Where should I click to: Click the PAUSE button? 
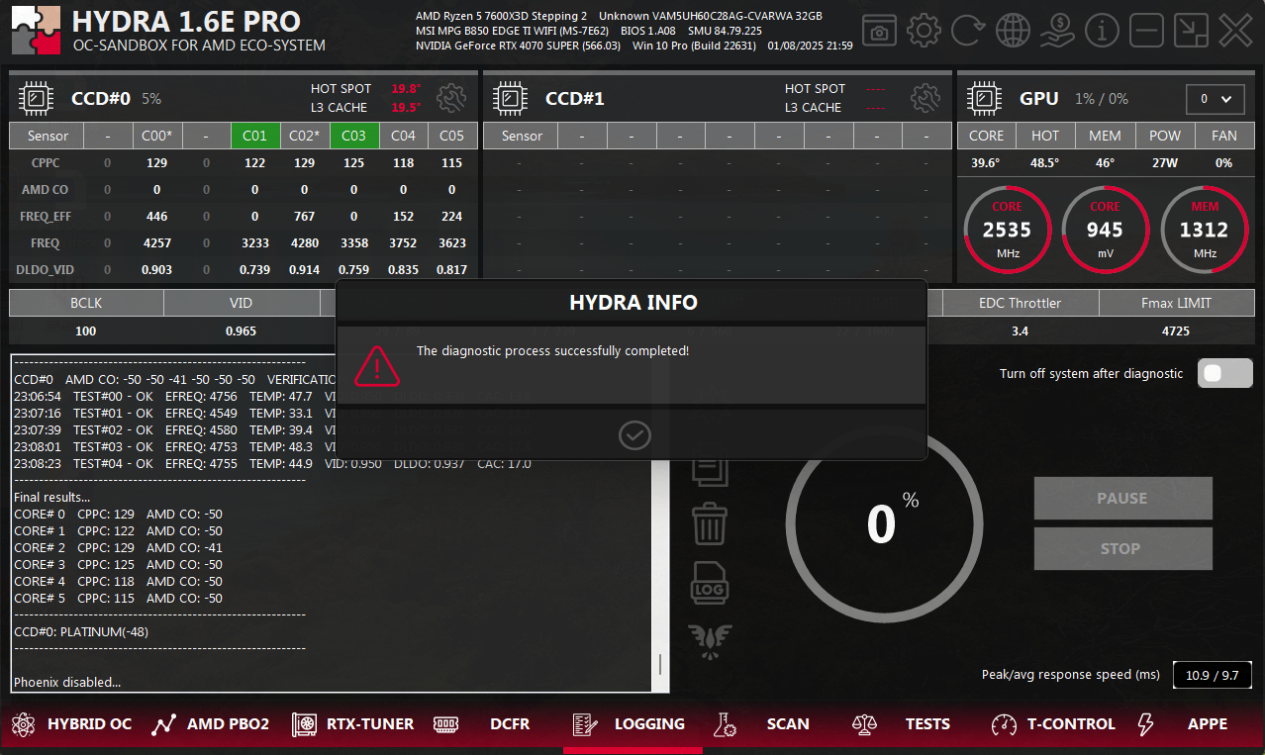1123,498
